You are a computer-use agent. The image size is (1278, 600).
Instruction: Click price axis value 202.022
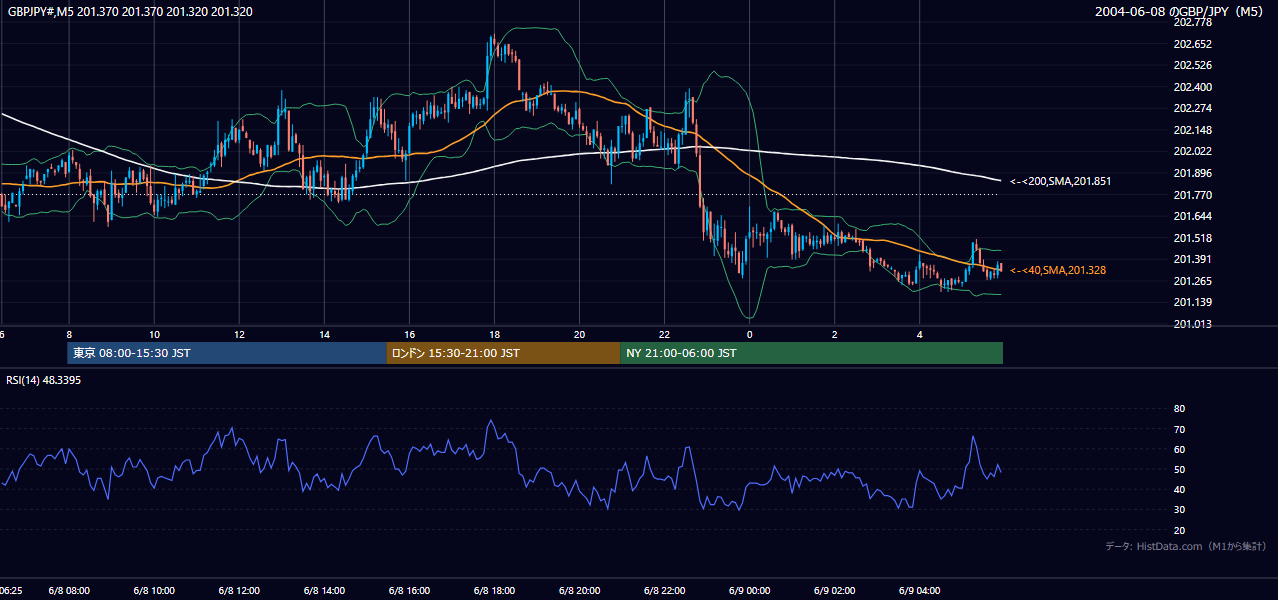[x=1192, y=152]
